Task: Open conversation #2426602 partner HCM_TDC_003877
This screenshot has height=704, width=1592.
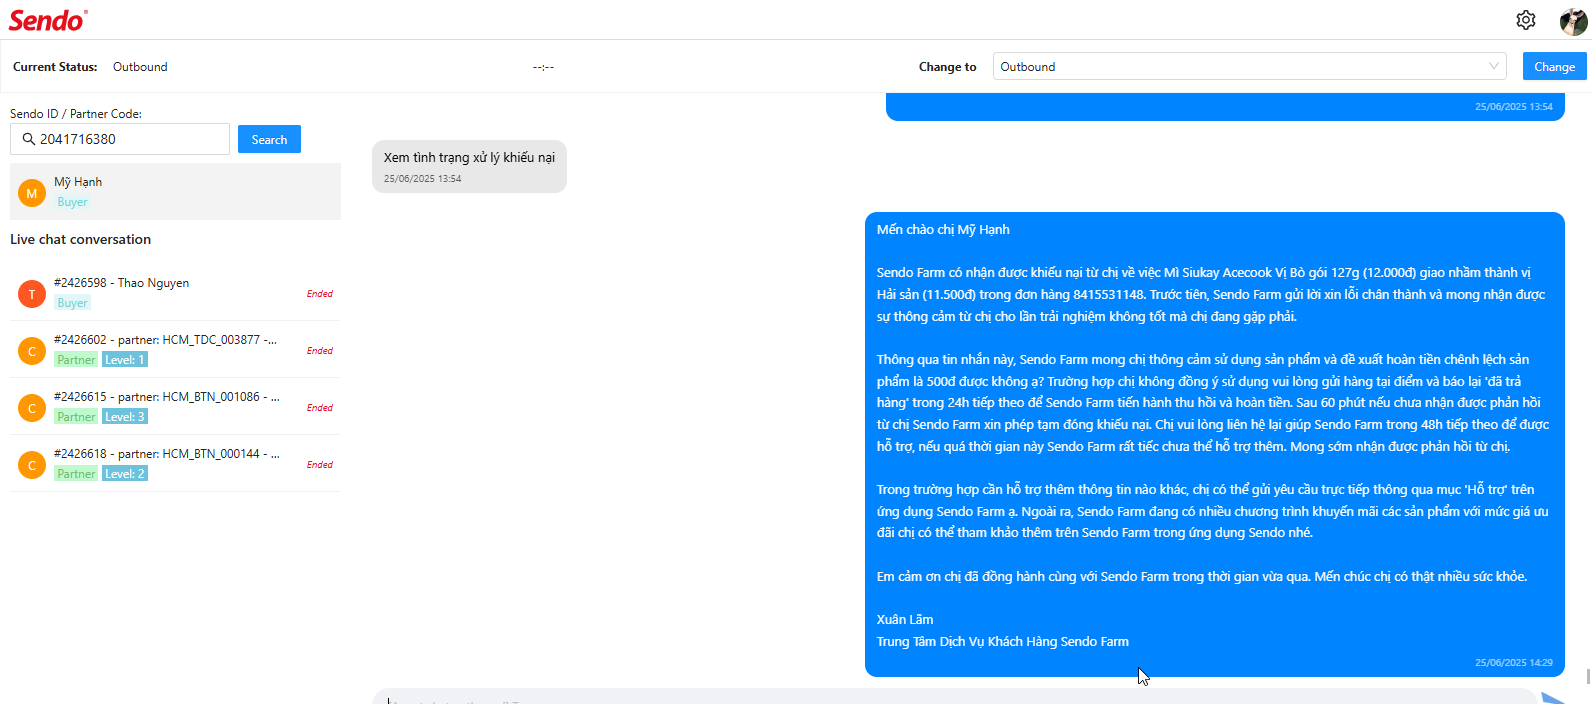Action: [x=175, y=350]
